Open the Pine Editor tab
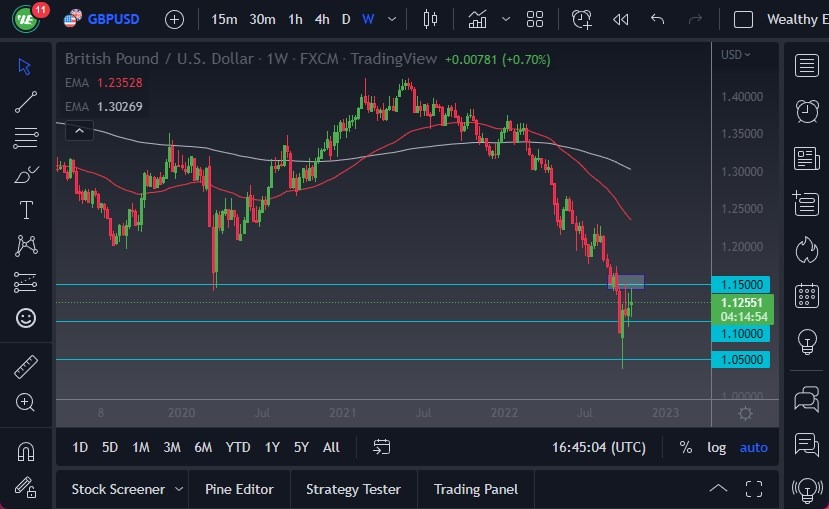 click(x=239, y=489)
